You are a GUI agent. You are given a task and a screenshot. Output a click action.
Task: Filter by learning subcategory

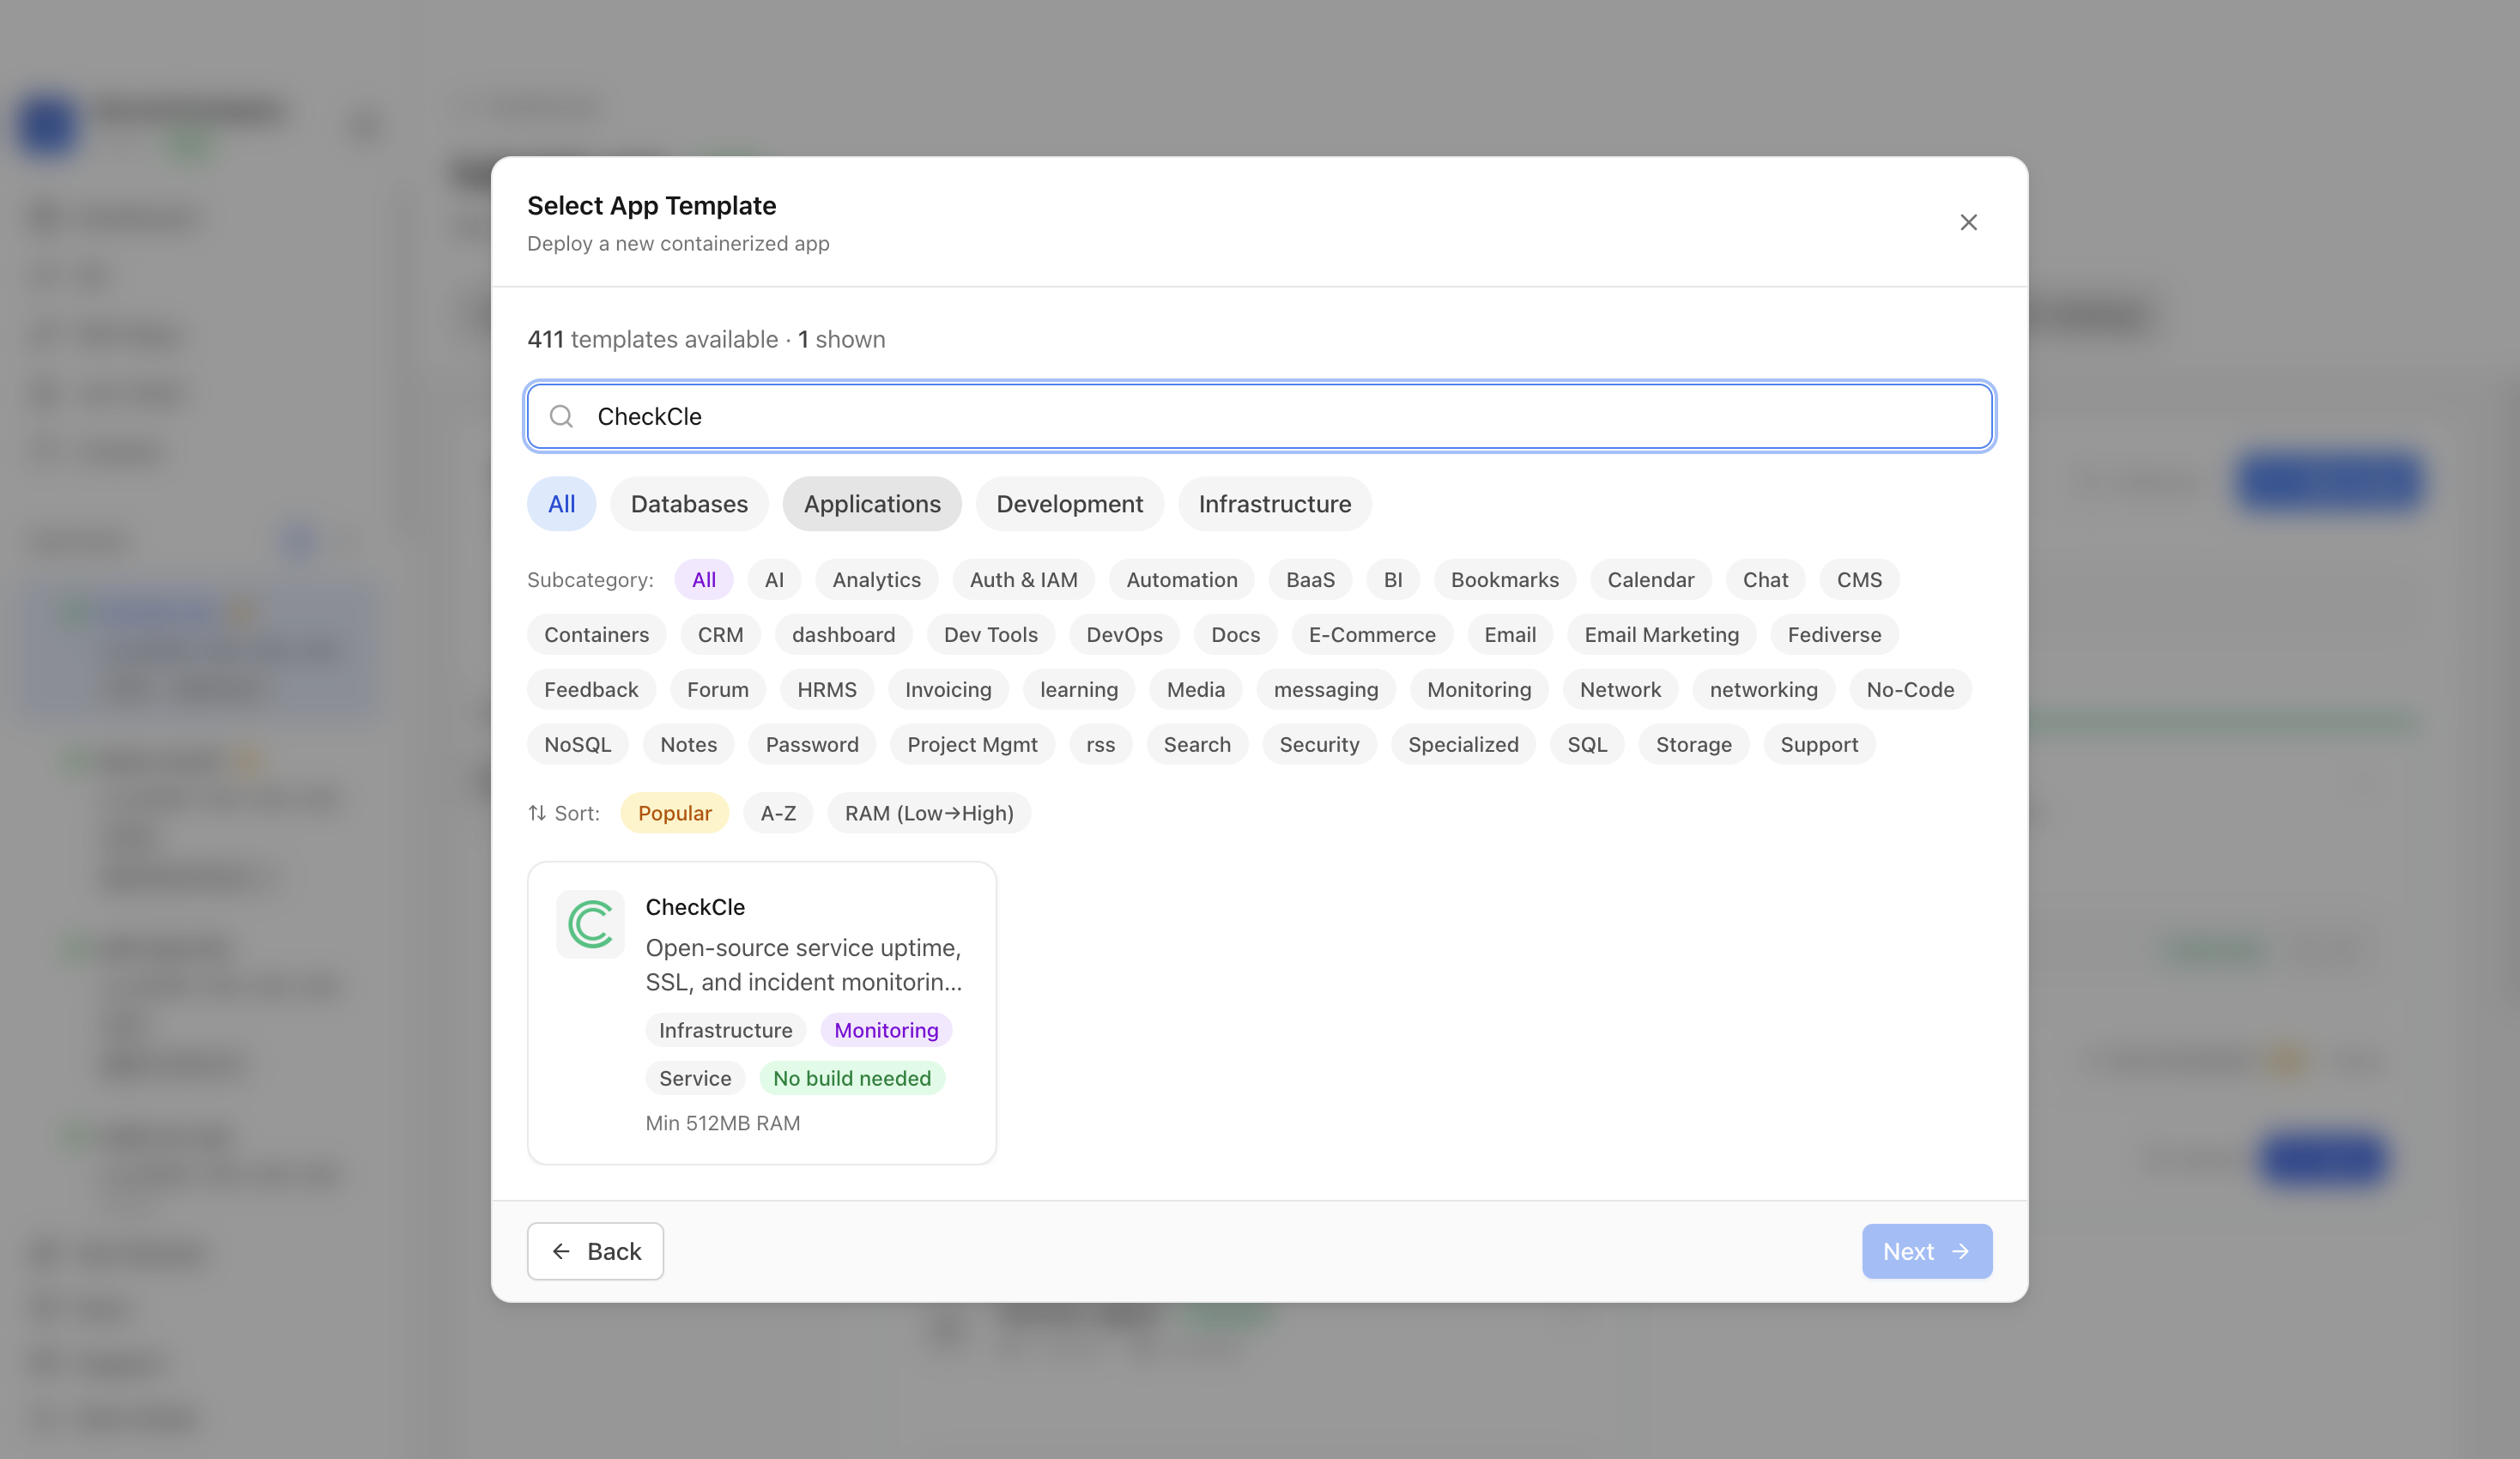(x=1078, y=690)
